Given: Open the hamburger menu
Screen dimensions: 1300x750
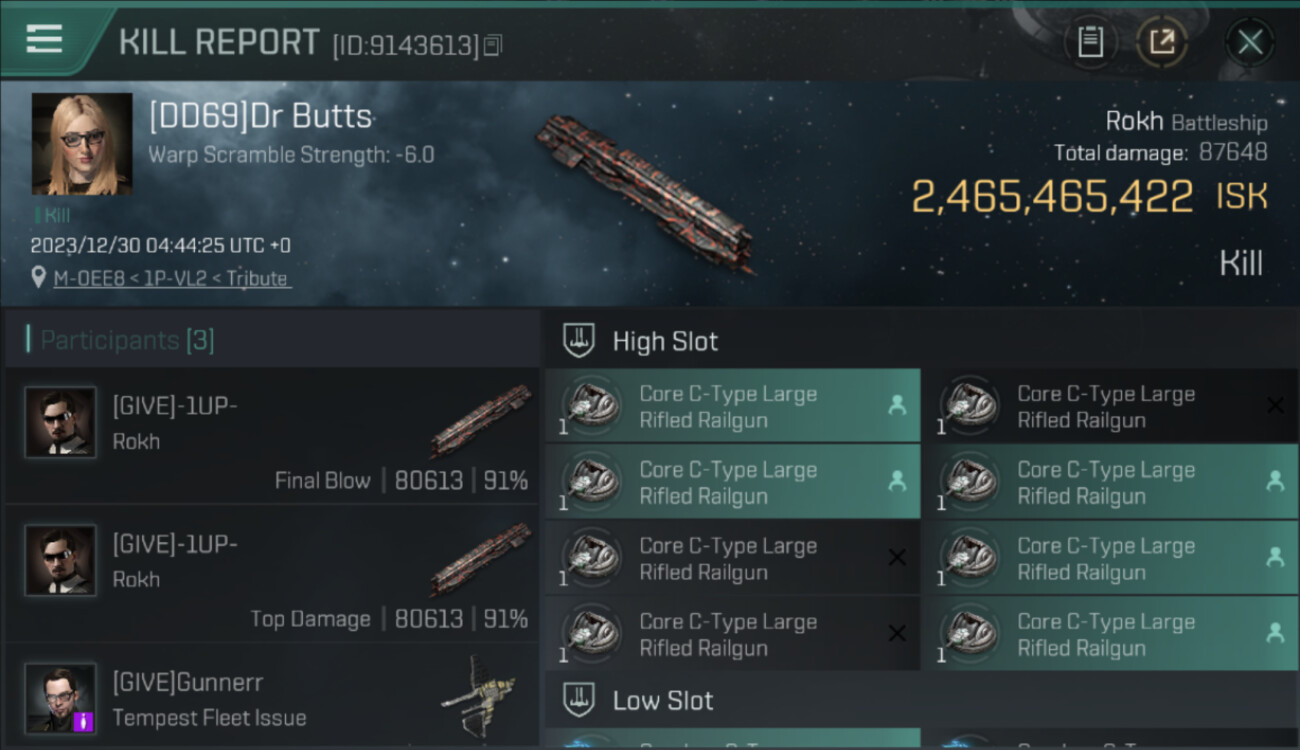Looking at the screenshot, I should [44, 40].
